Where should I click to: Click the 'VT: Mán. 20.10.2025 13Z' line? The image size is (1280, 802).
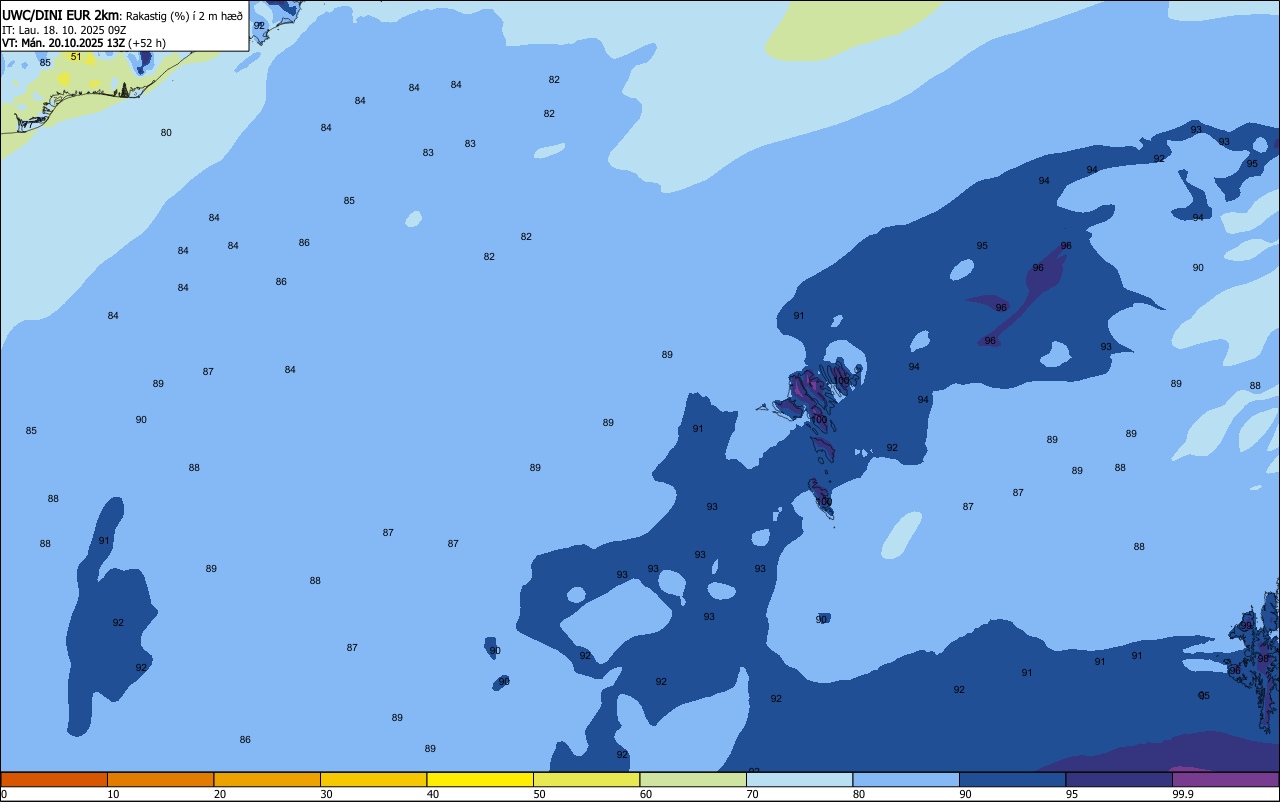(x=63, y=43)
